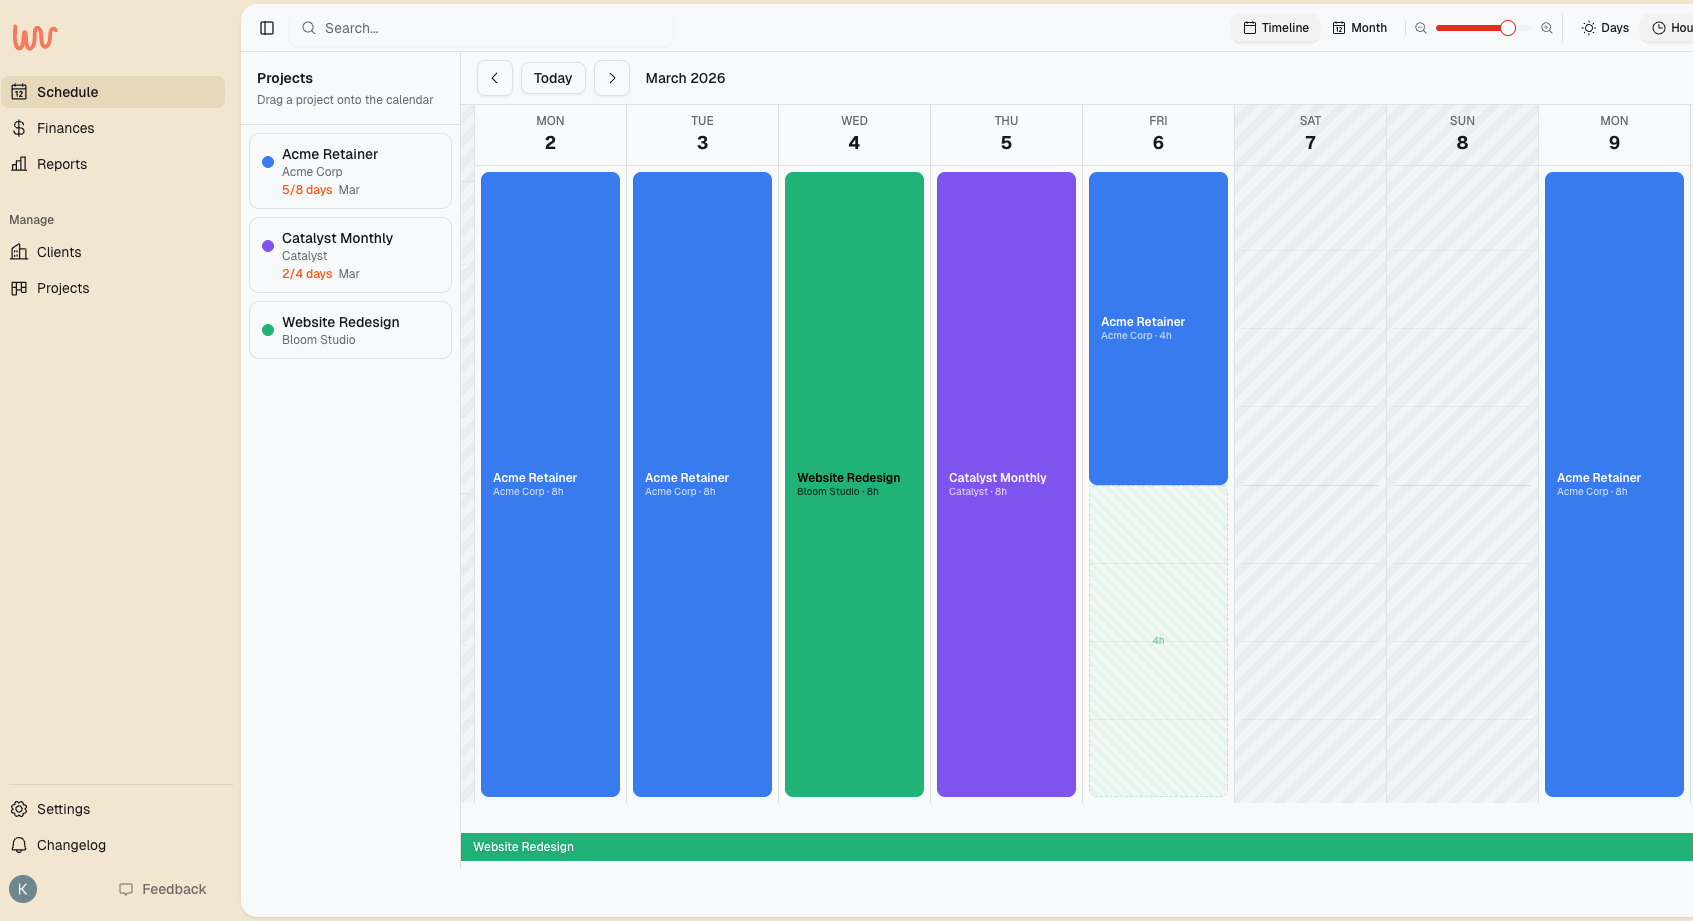Go to the next week with the right chevron

tap(612, 77)
